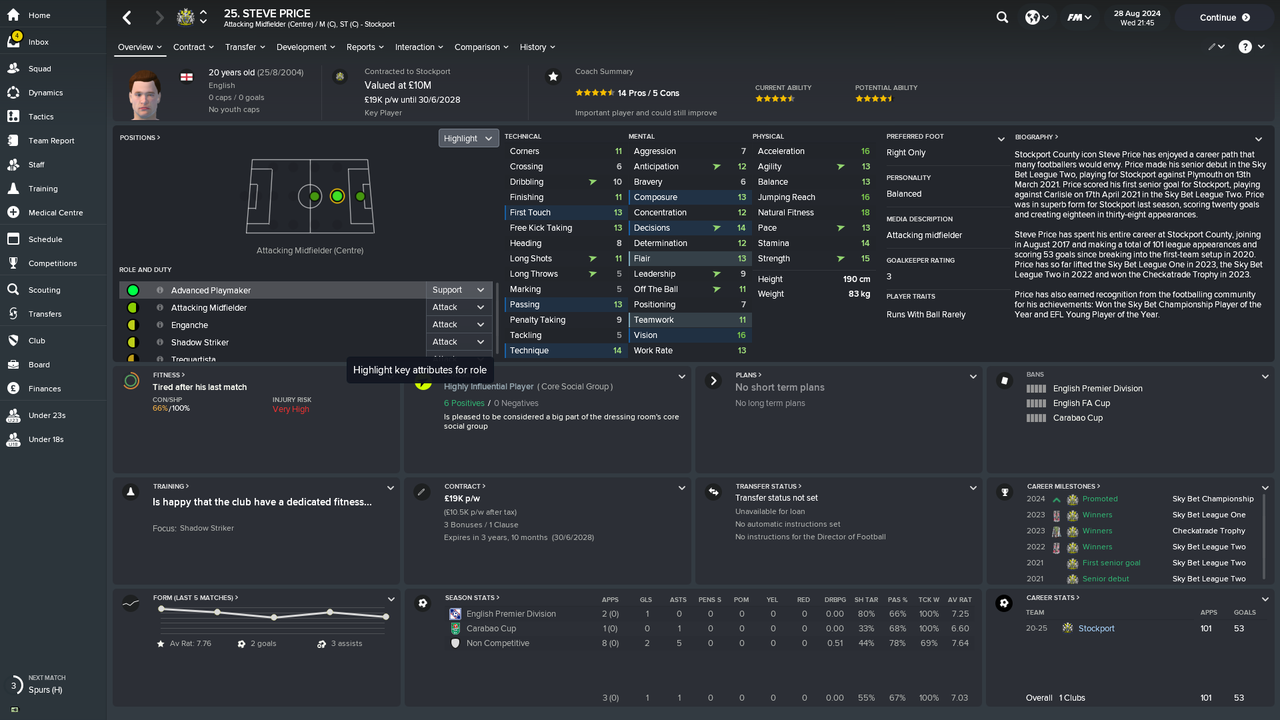Open the Highlight dropdown above the pitch

point(468,137)
